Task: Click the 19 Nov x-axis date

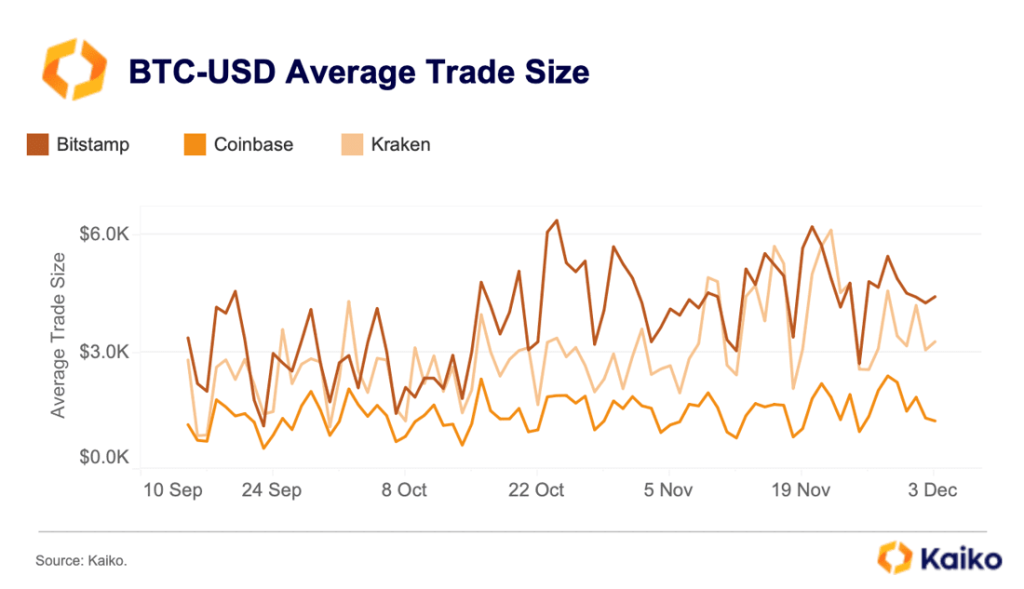Action: 800,491
